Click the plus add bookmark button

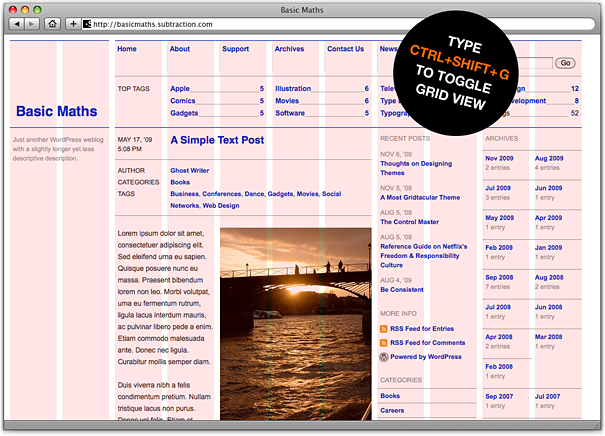click(73, 24)
